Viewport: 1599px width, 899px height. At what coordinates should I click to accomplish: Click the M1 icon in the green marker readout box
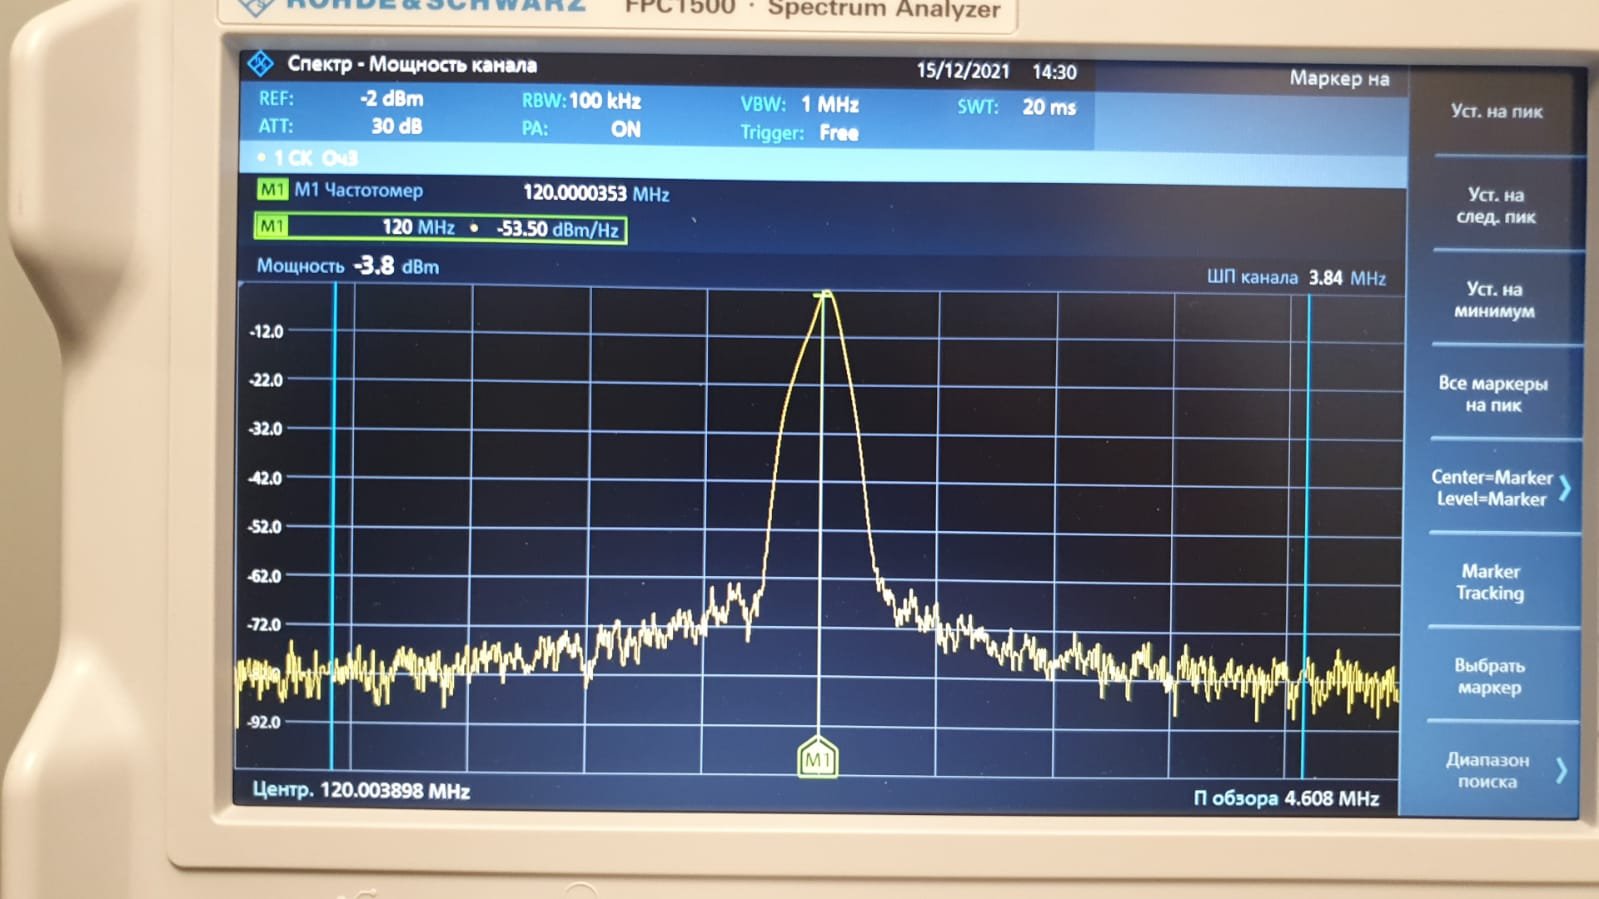click(x=272, y=227)
